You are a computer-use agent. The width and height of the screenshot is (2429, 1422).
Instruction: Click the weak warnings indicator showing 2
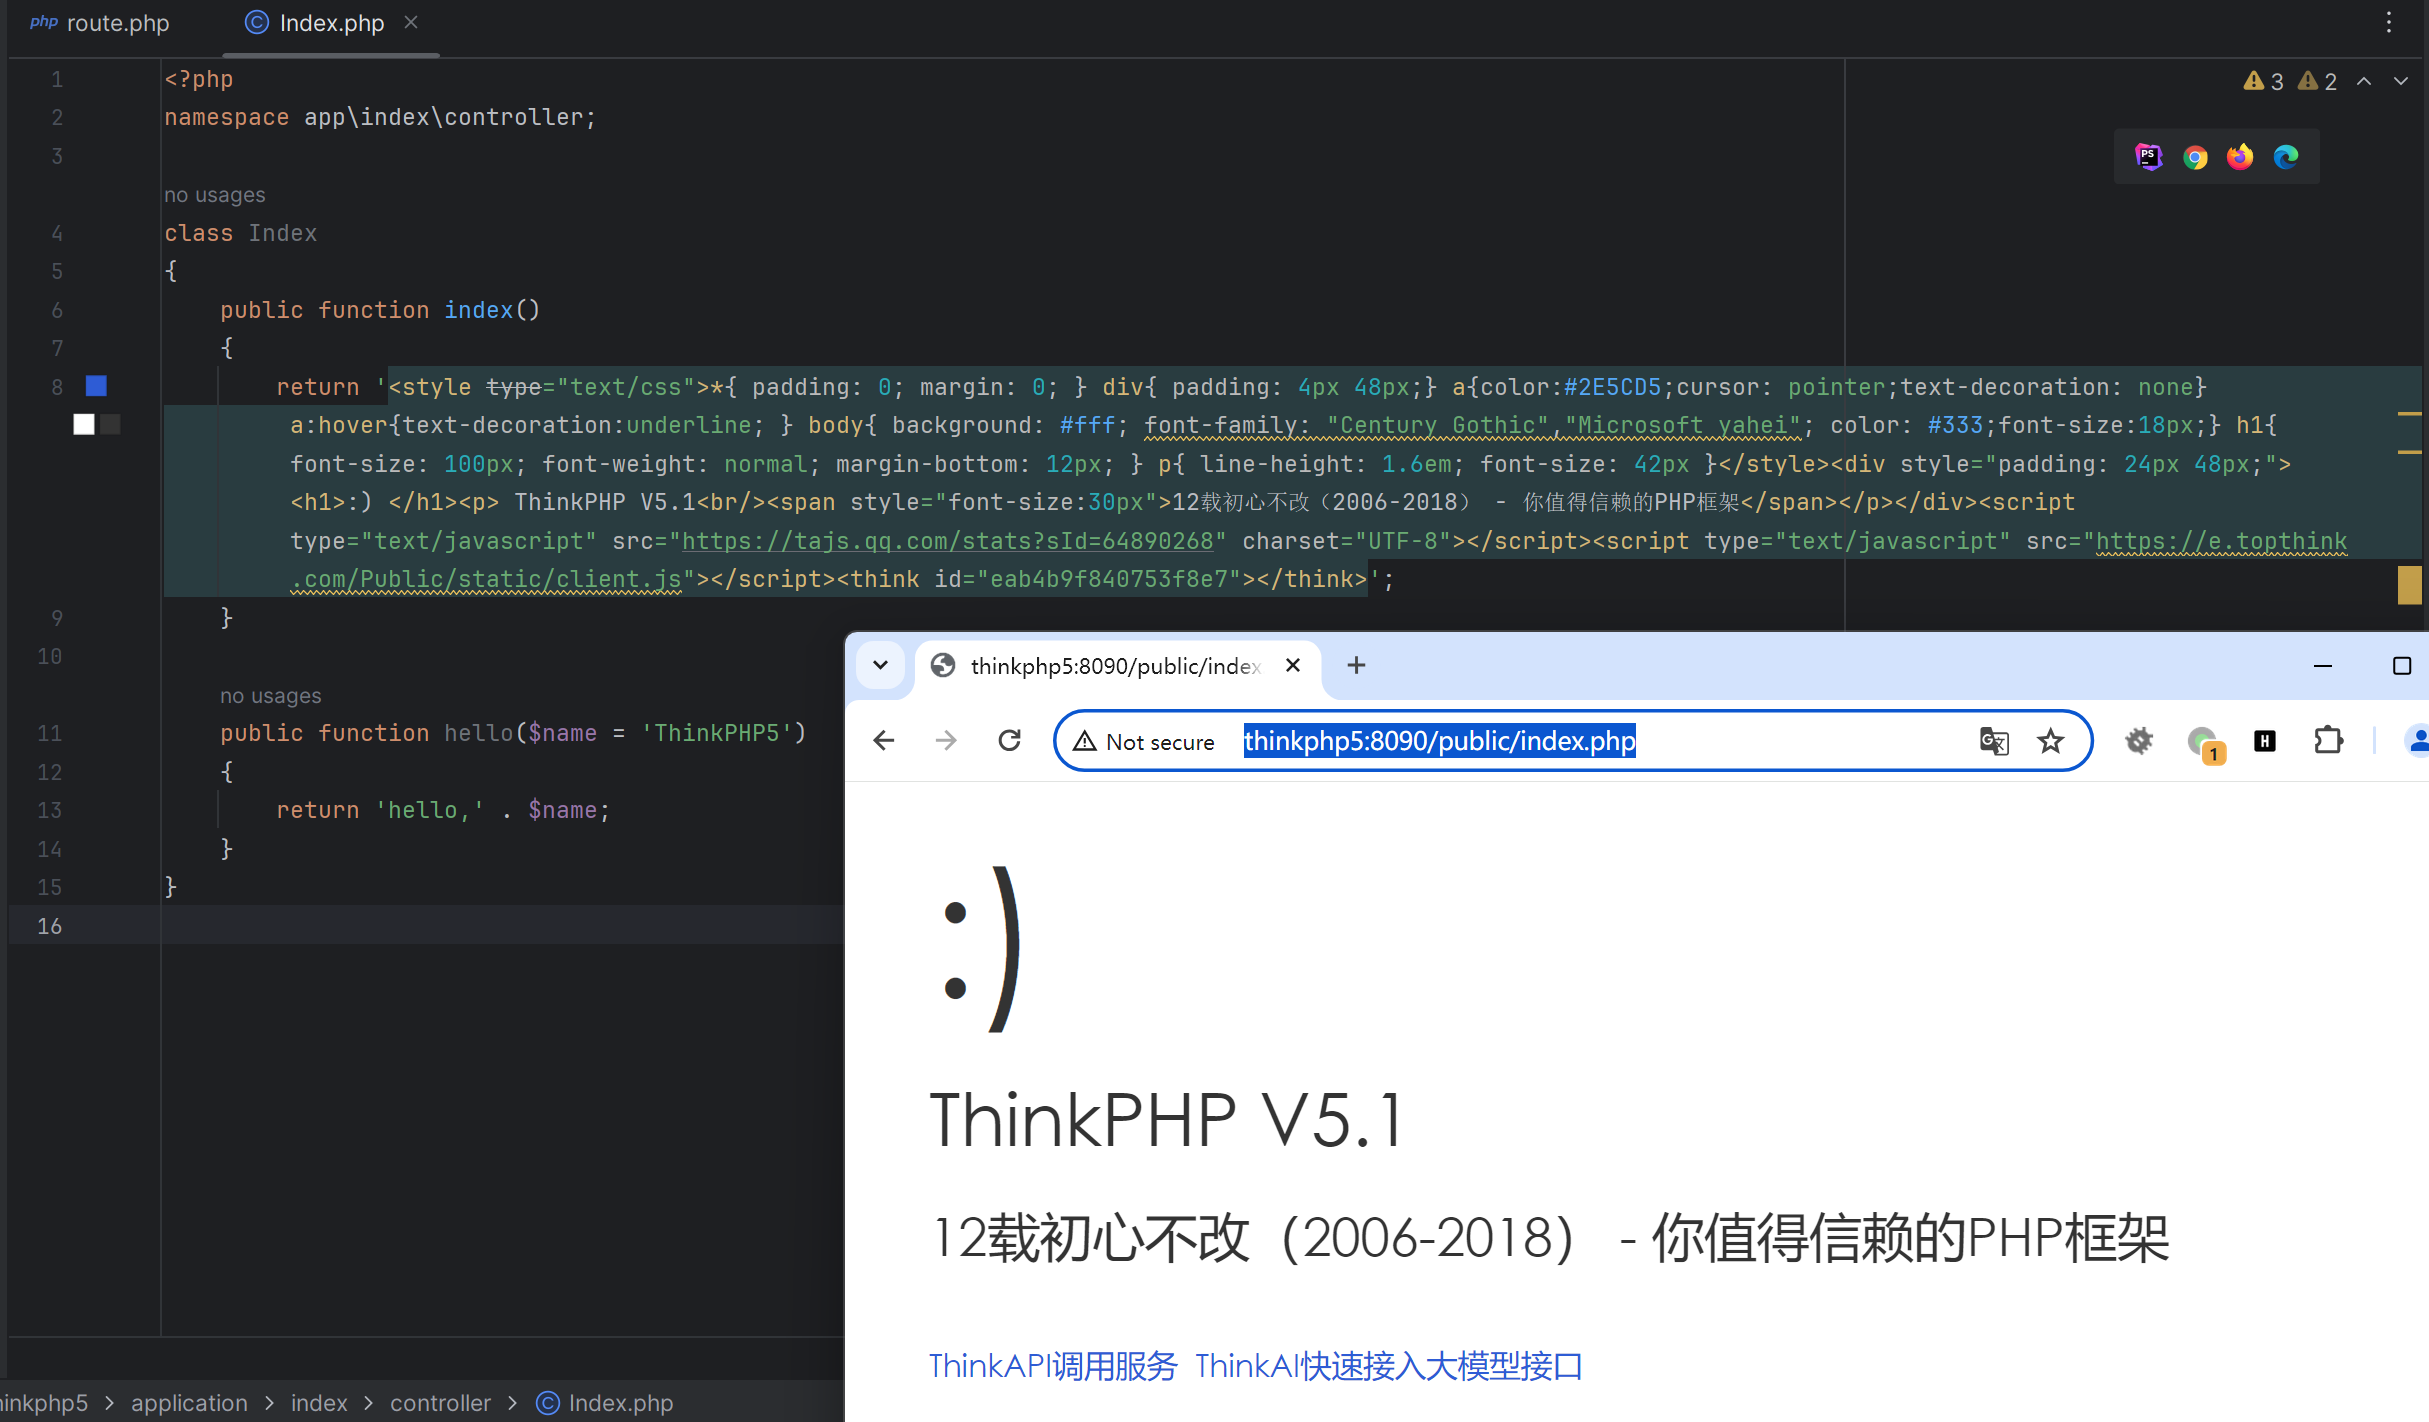2318,81
